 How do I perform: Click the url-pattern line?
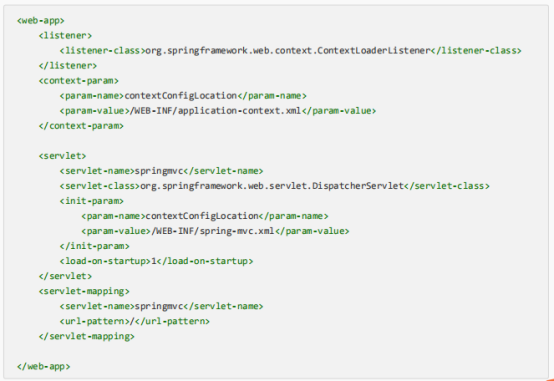coord(135,321)
